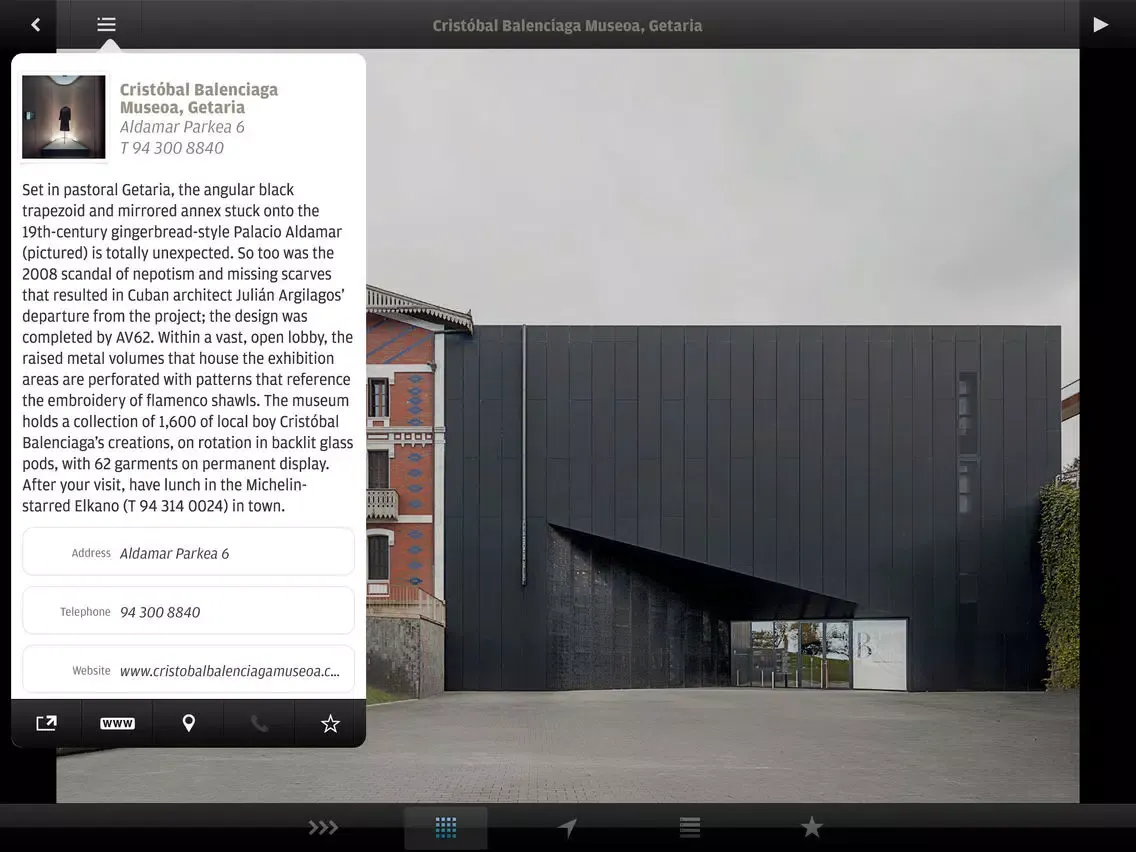Open the location arrow tab in the bottom bar
1136x852 pixels.
[x=567, y=827]
